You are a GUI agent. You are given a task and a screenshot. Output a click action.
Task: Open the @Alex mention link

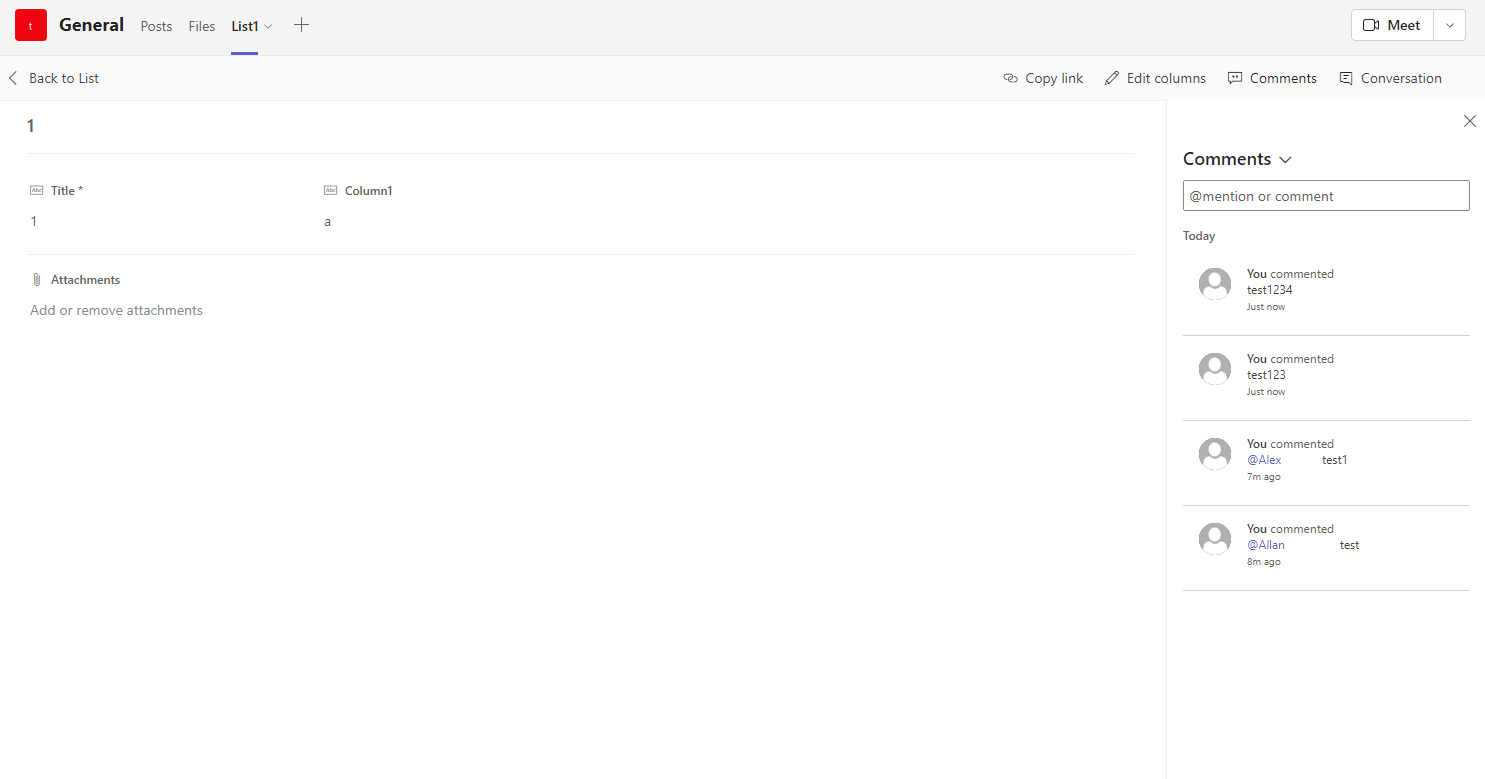click(1264, 460)
